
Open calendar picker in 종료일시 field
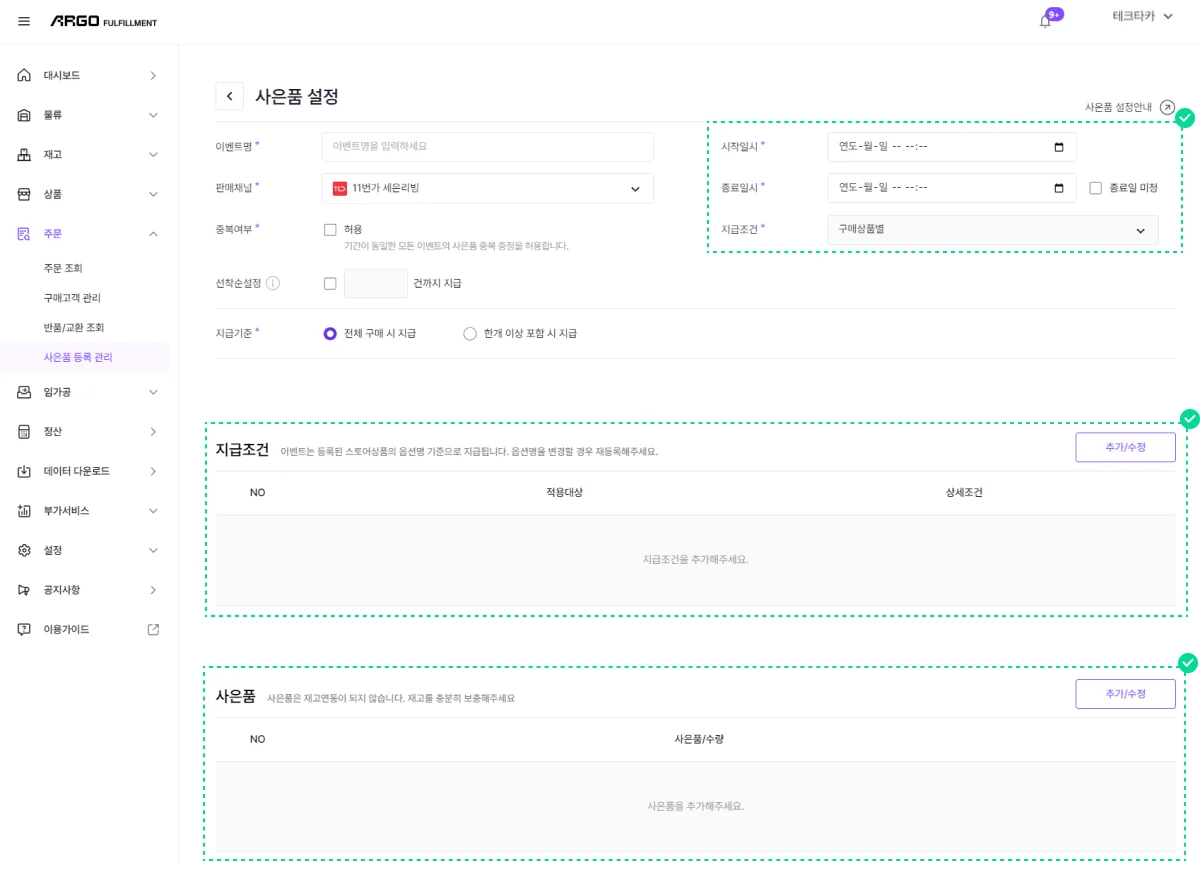point(1059,188)
